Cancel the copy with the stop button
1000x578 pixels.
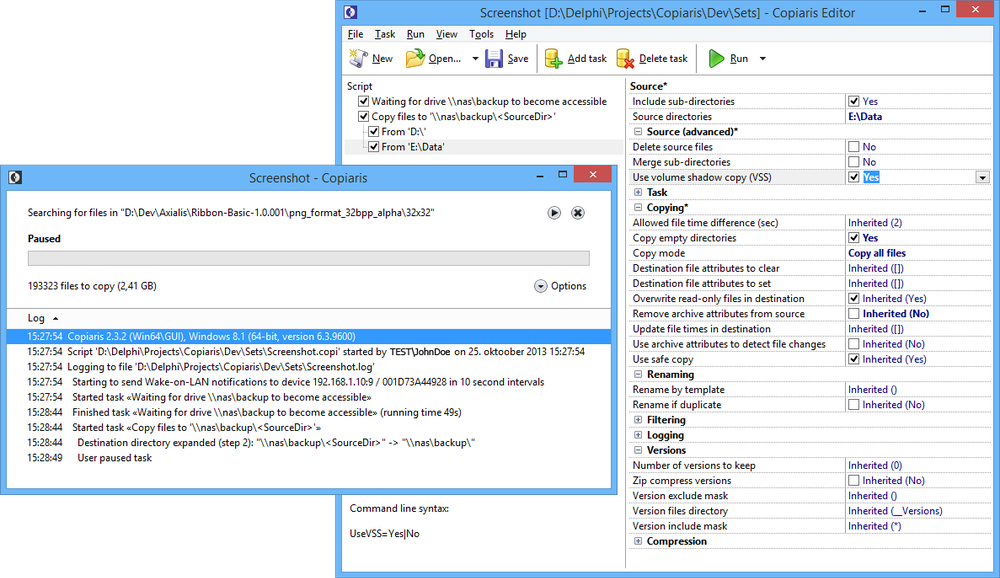[578, 212]
